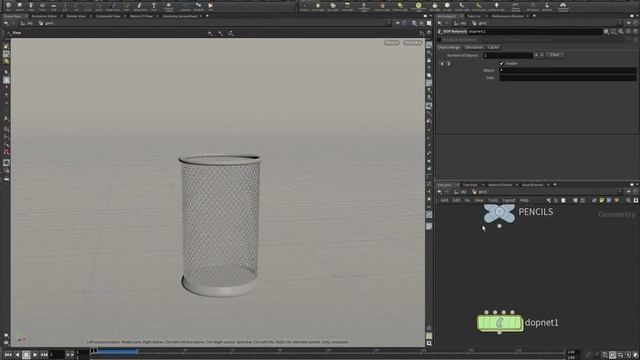Switch to Render View tab
640x360 pixels.
76,16
